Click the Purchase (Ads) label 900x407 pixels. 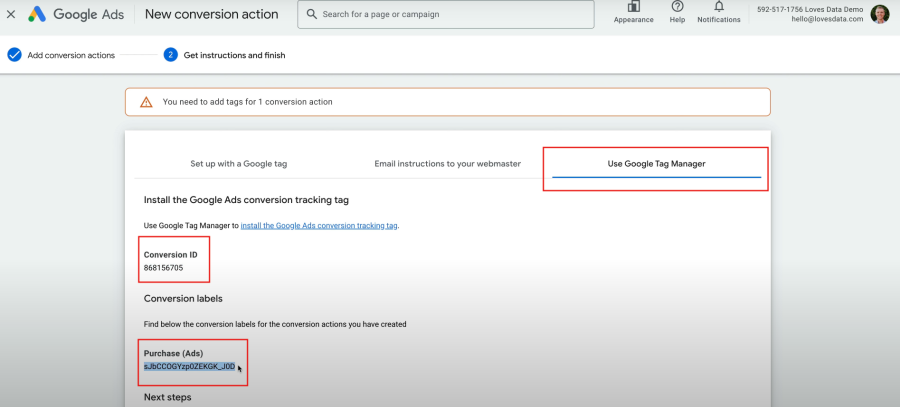pos(173,354)
